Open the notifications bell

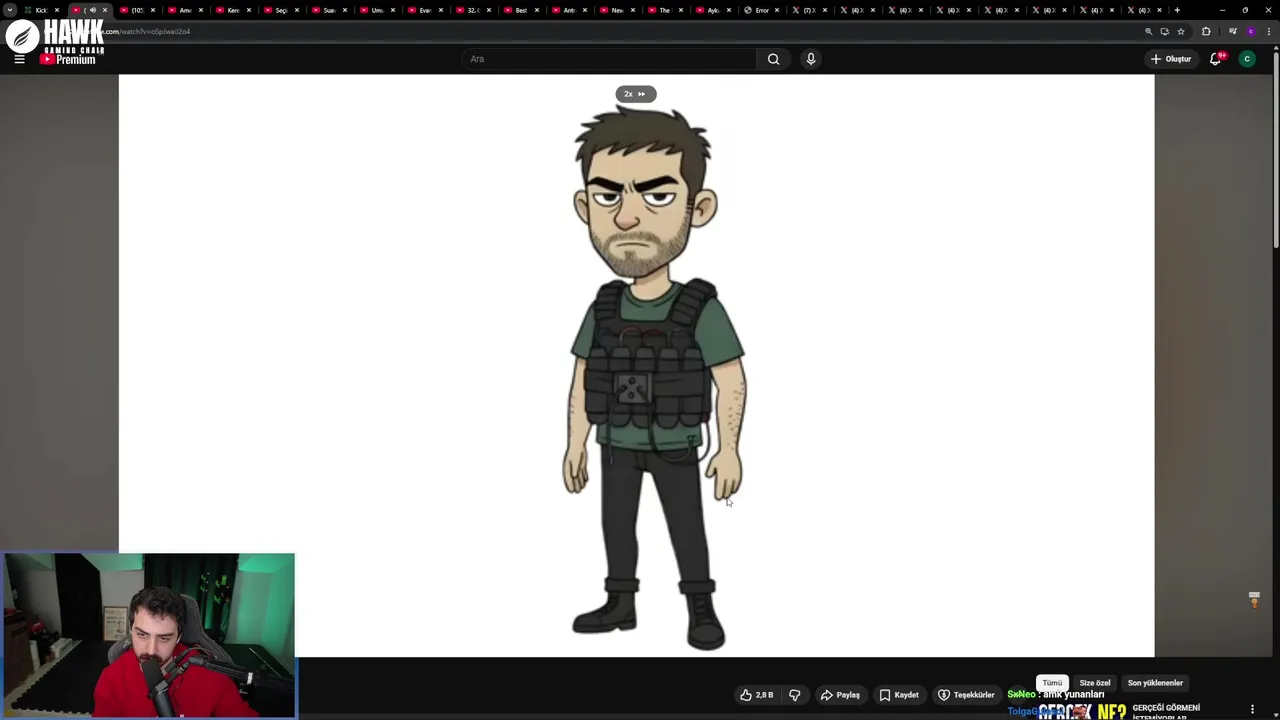coord(1216,59)
